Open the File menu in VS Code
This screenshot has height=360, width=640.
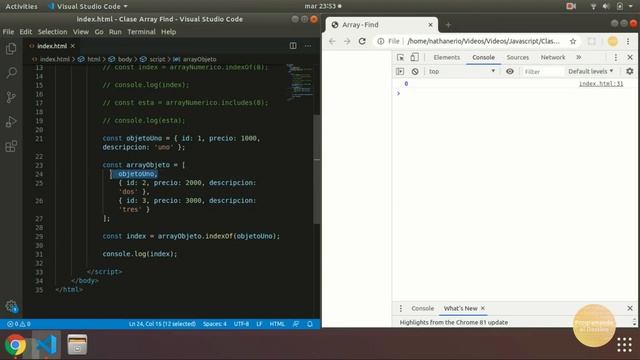coord(8,32)
